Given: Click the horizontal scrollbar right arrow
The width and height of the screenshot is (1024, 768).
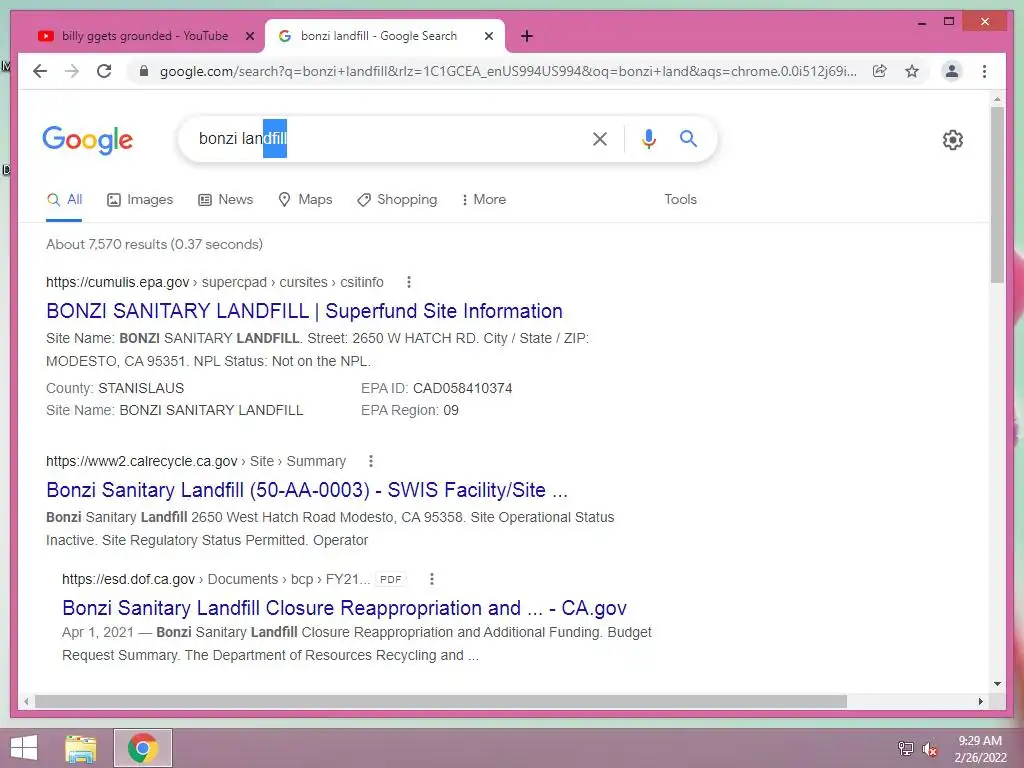Looking at the screenshot, I should coord(980,701).
